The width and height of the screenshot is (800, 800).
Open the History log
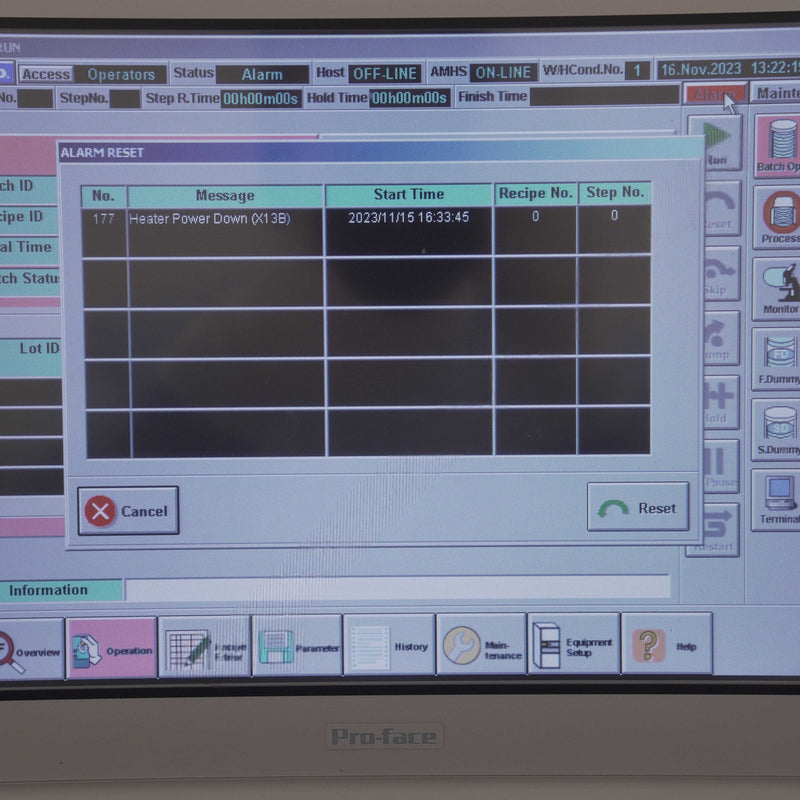[x=389, y=645]
